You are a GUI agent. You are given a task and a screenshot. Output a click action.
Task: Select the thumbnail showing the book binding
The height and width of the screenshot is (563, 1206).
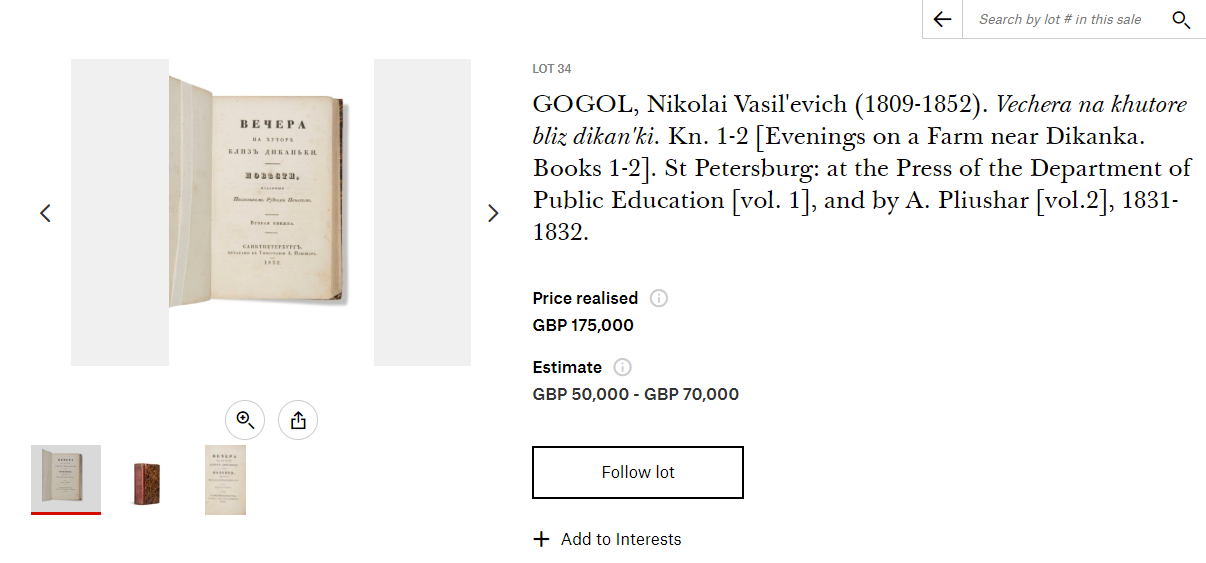tap(147, 481)
